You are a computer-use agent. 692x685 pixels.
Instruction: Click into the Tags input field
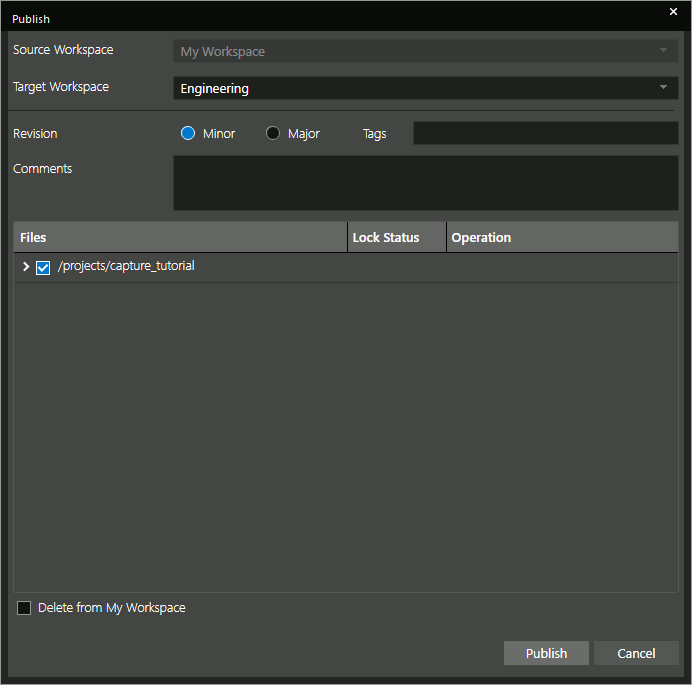(x=545, y=133)
